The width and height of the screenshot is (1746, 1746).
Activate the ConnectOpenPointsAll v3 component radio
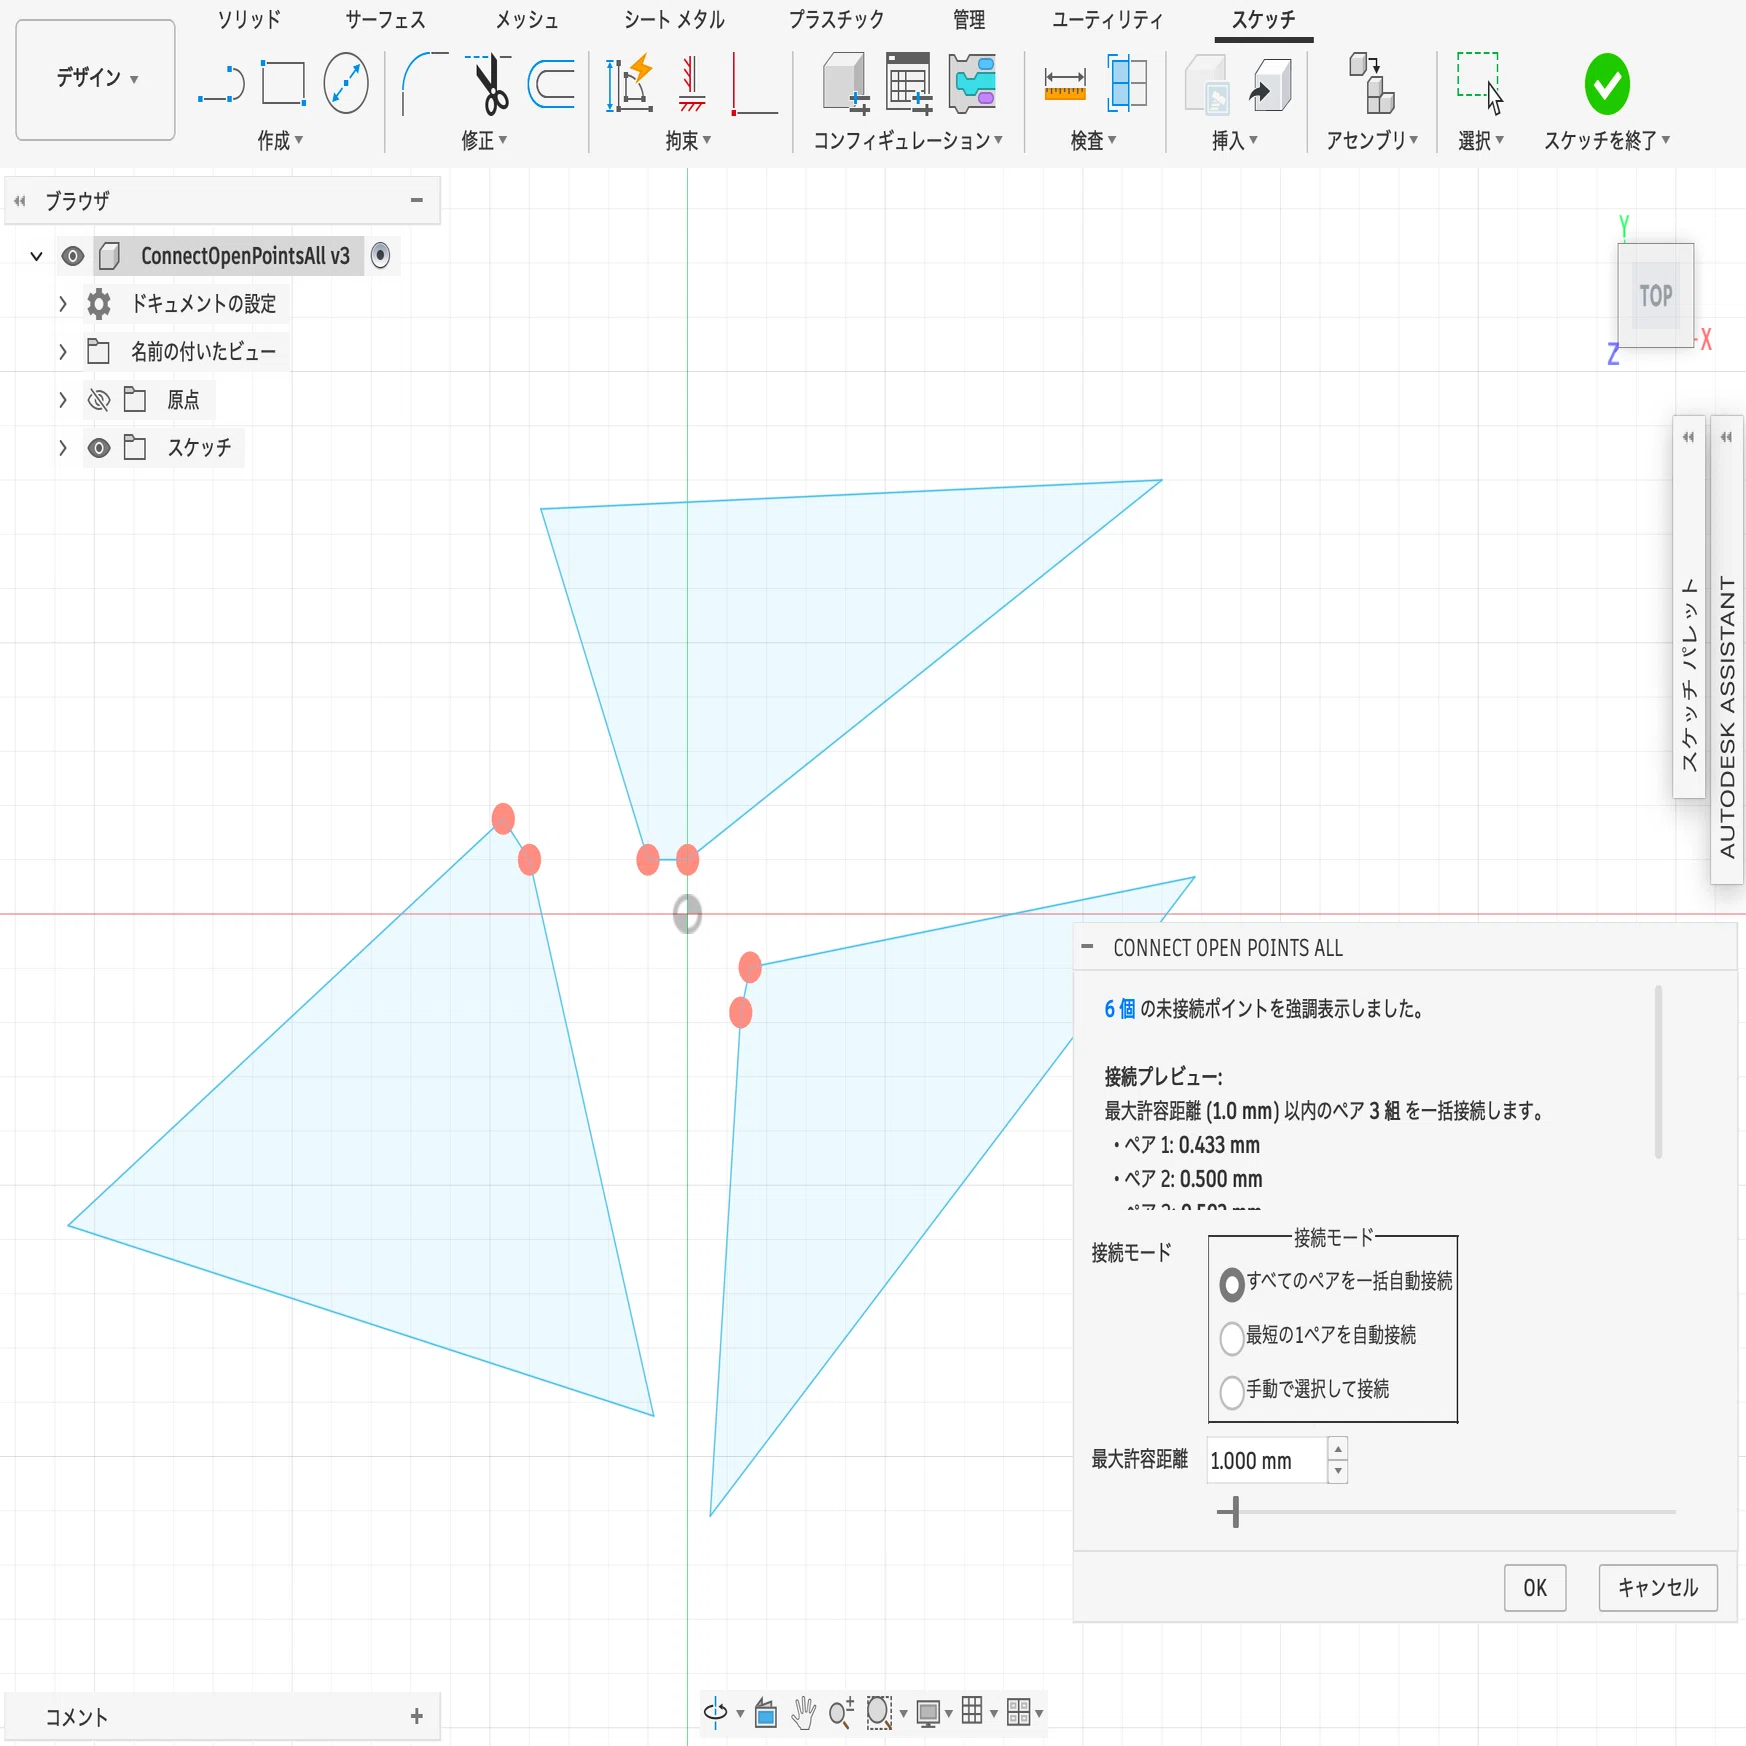point(380,256)
